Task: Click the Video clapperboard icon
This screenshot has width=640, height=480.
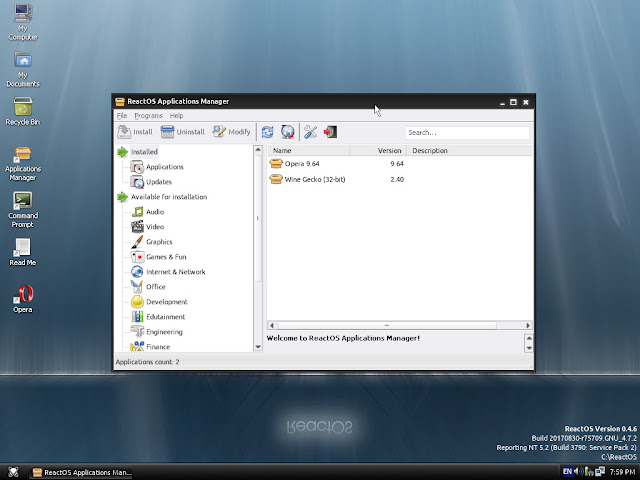Action: coord(137,227)
